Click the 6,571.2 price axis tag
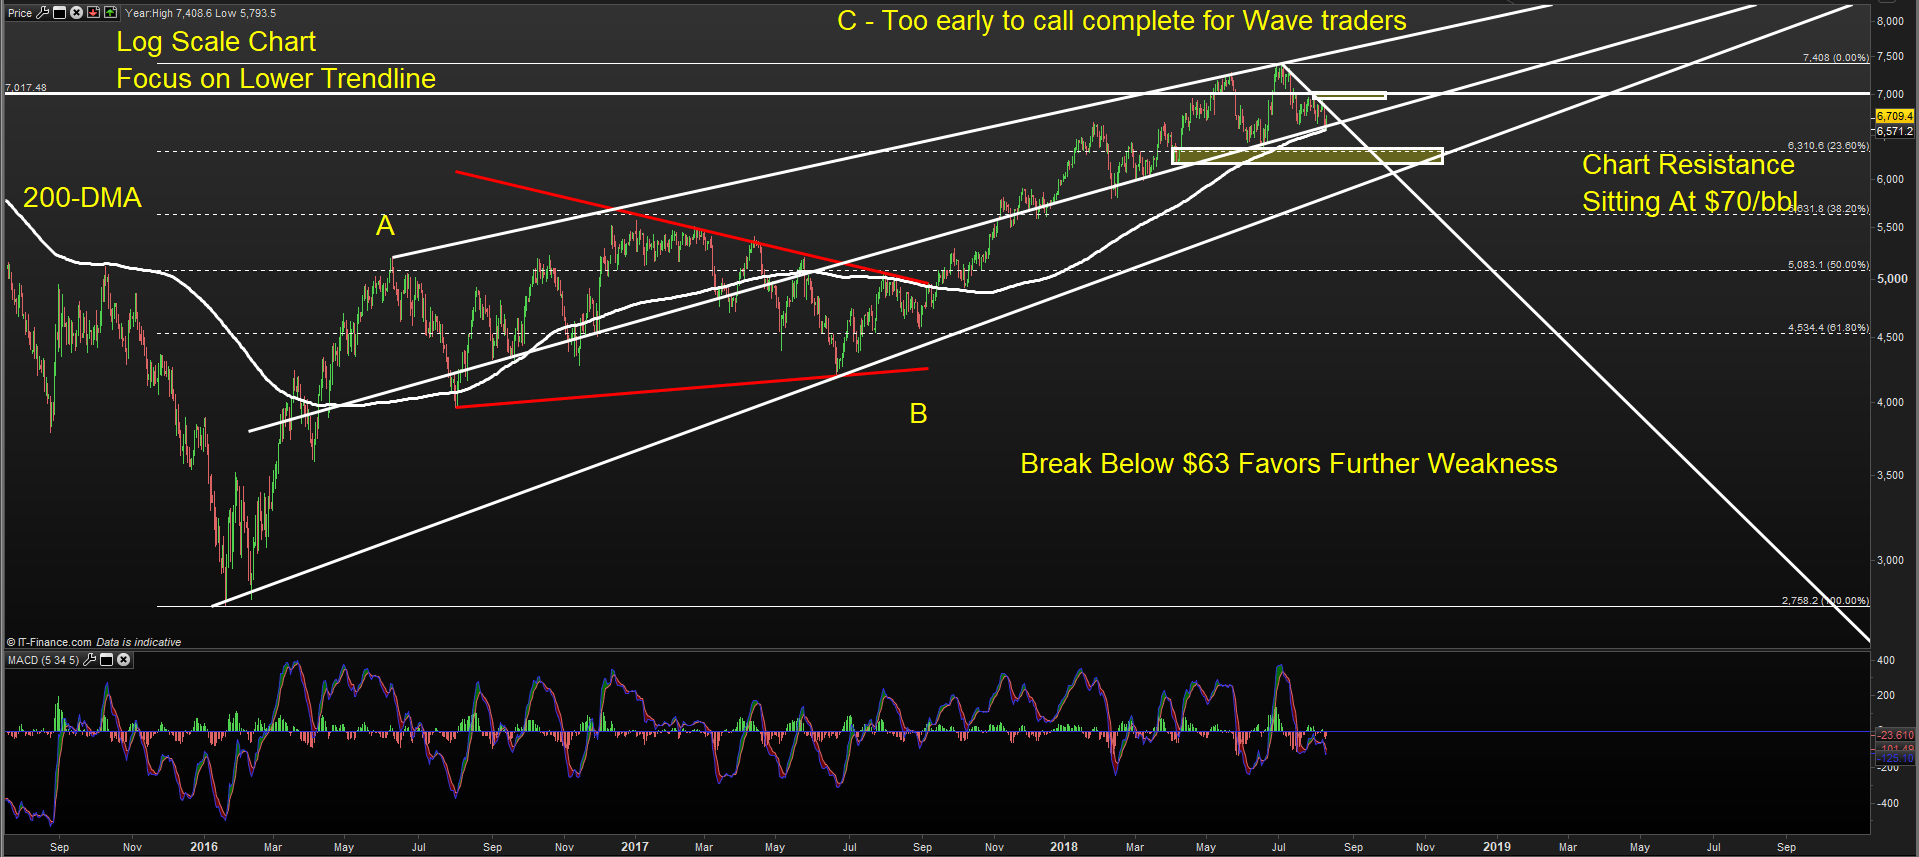 pos(1894,131)
